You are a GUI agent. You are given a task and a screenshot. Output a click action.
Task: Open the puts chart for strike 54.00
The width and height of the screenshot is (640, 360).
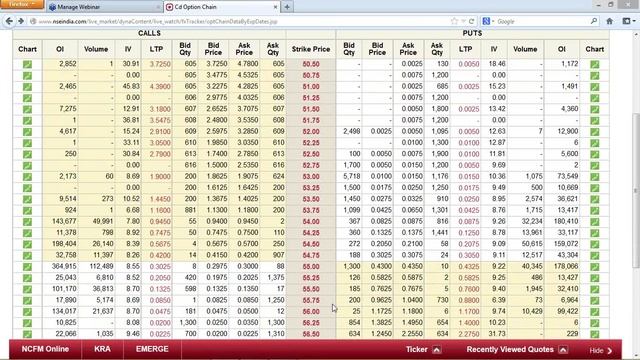point(595,222)
